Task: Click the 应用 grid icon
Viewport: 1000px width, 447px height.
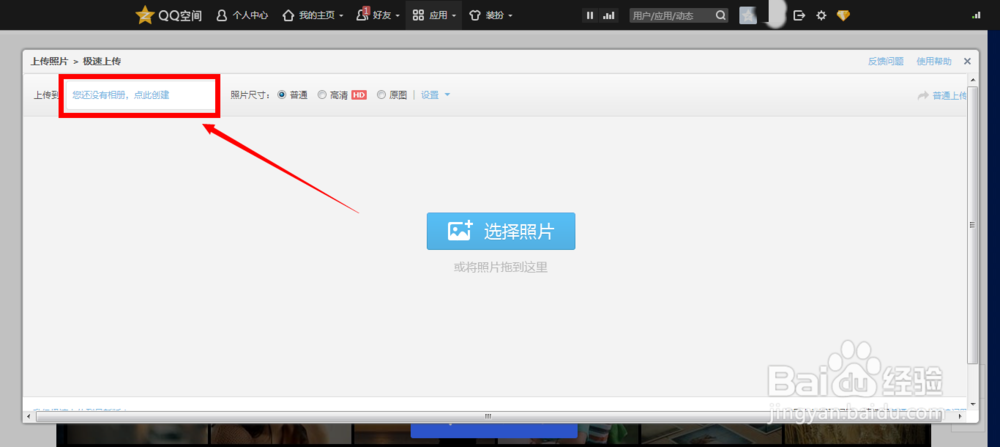Action: point(418,15)
